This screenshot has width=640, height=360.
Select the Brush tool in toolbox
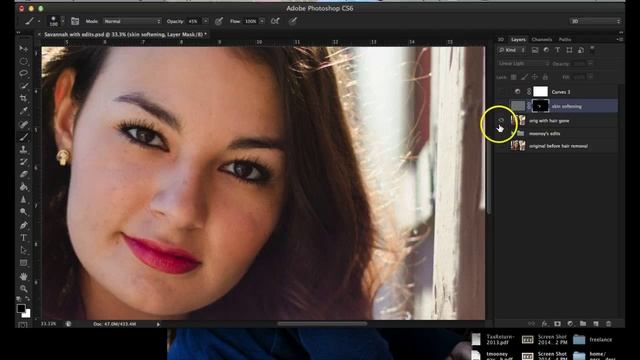[x=23, y=137]
